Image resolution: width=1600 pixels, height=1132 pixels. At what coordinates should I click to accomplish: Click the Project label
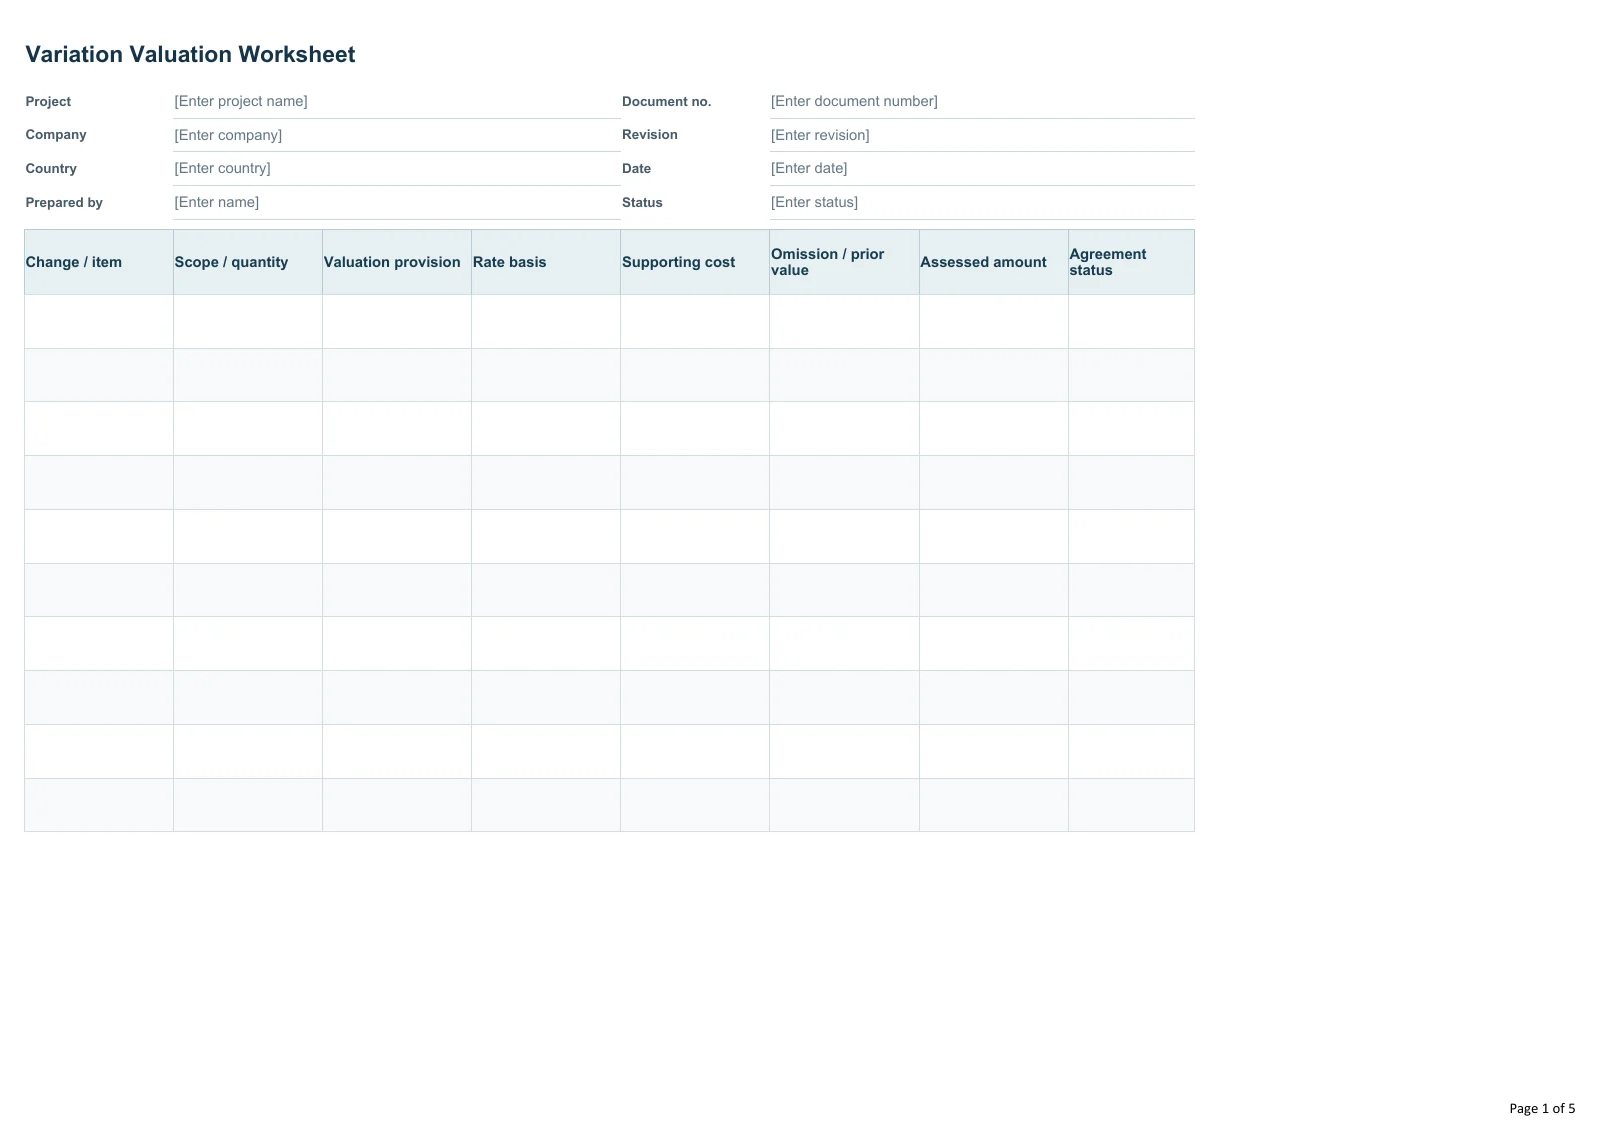coord(48,101)
